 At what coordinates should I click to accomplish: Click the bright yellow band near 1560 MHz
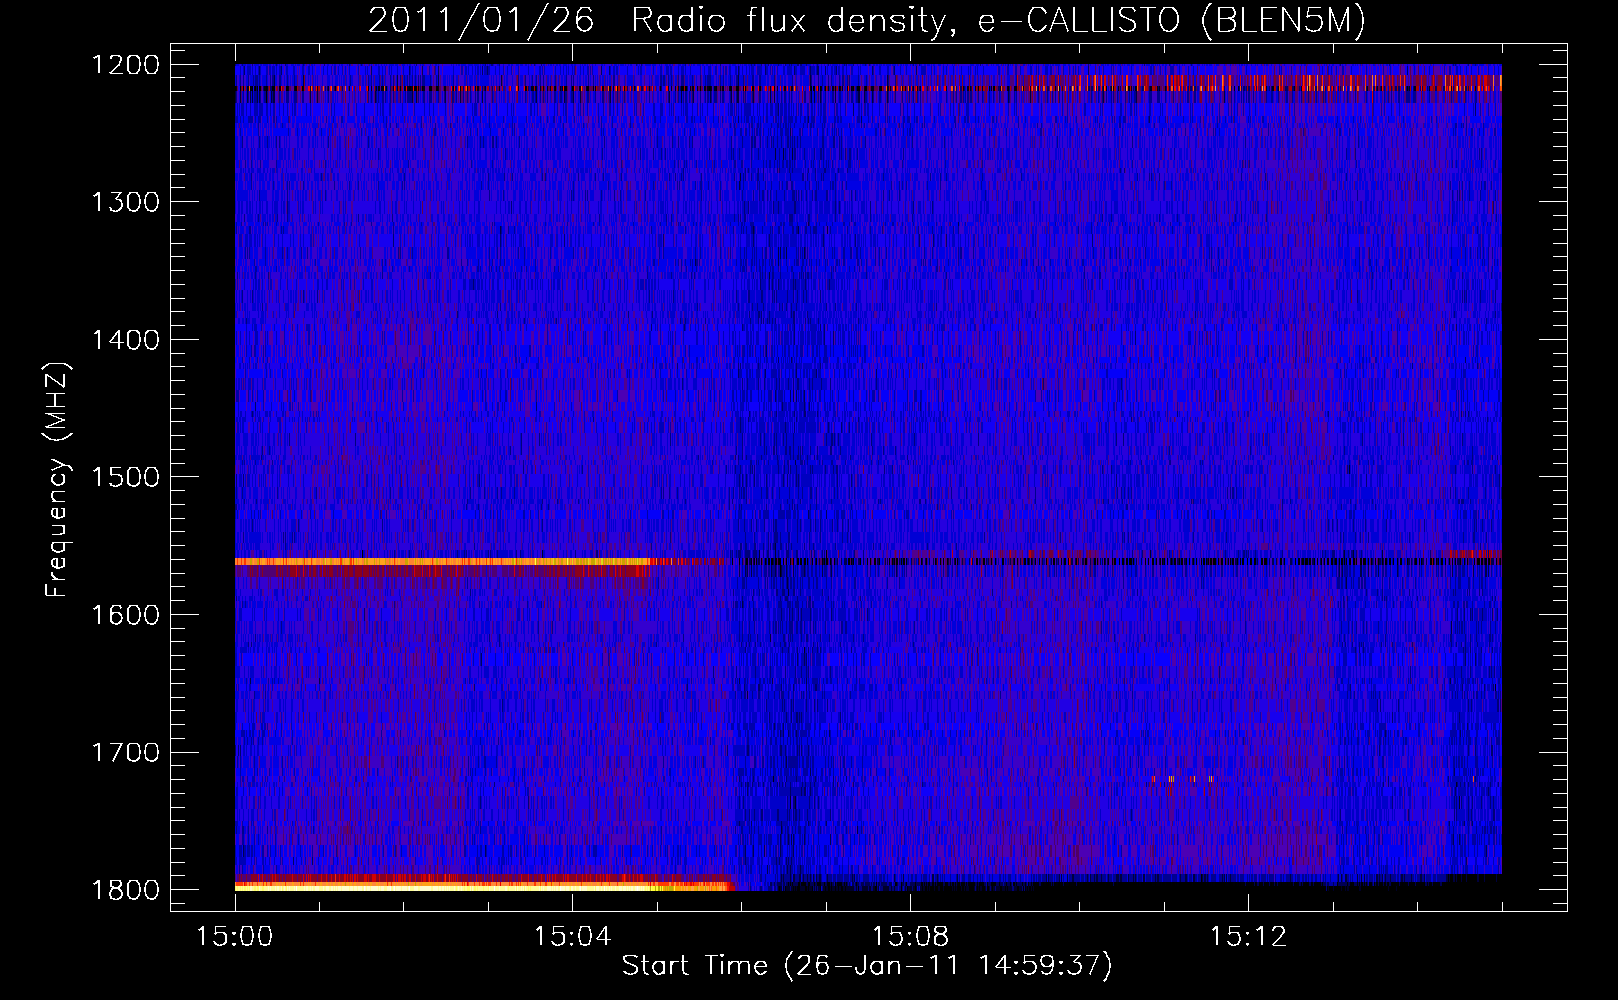[x=443, y=562]
